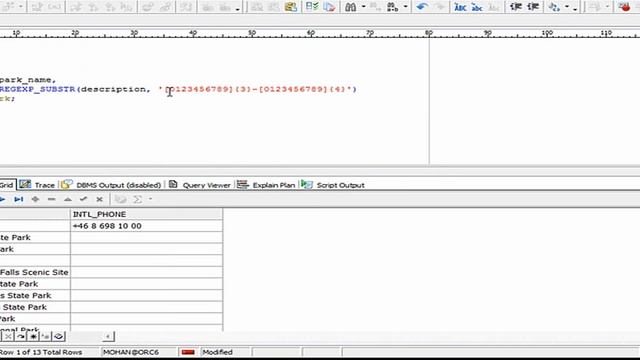Screen dimensions: 640x360
Task: Click the INTL_PHONE column header
Action: pos(147,214)
